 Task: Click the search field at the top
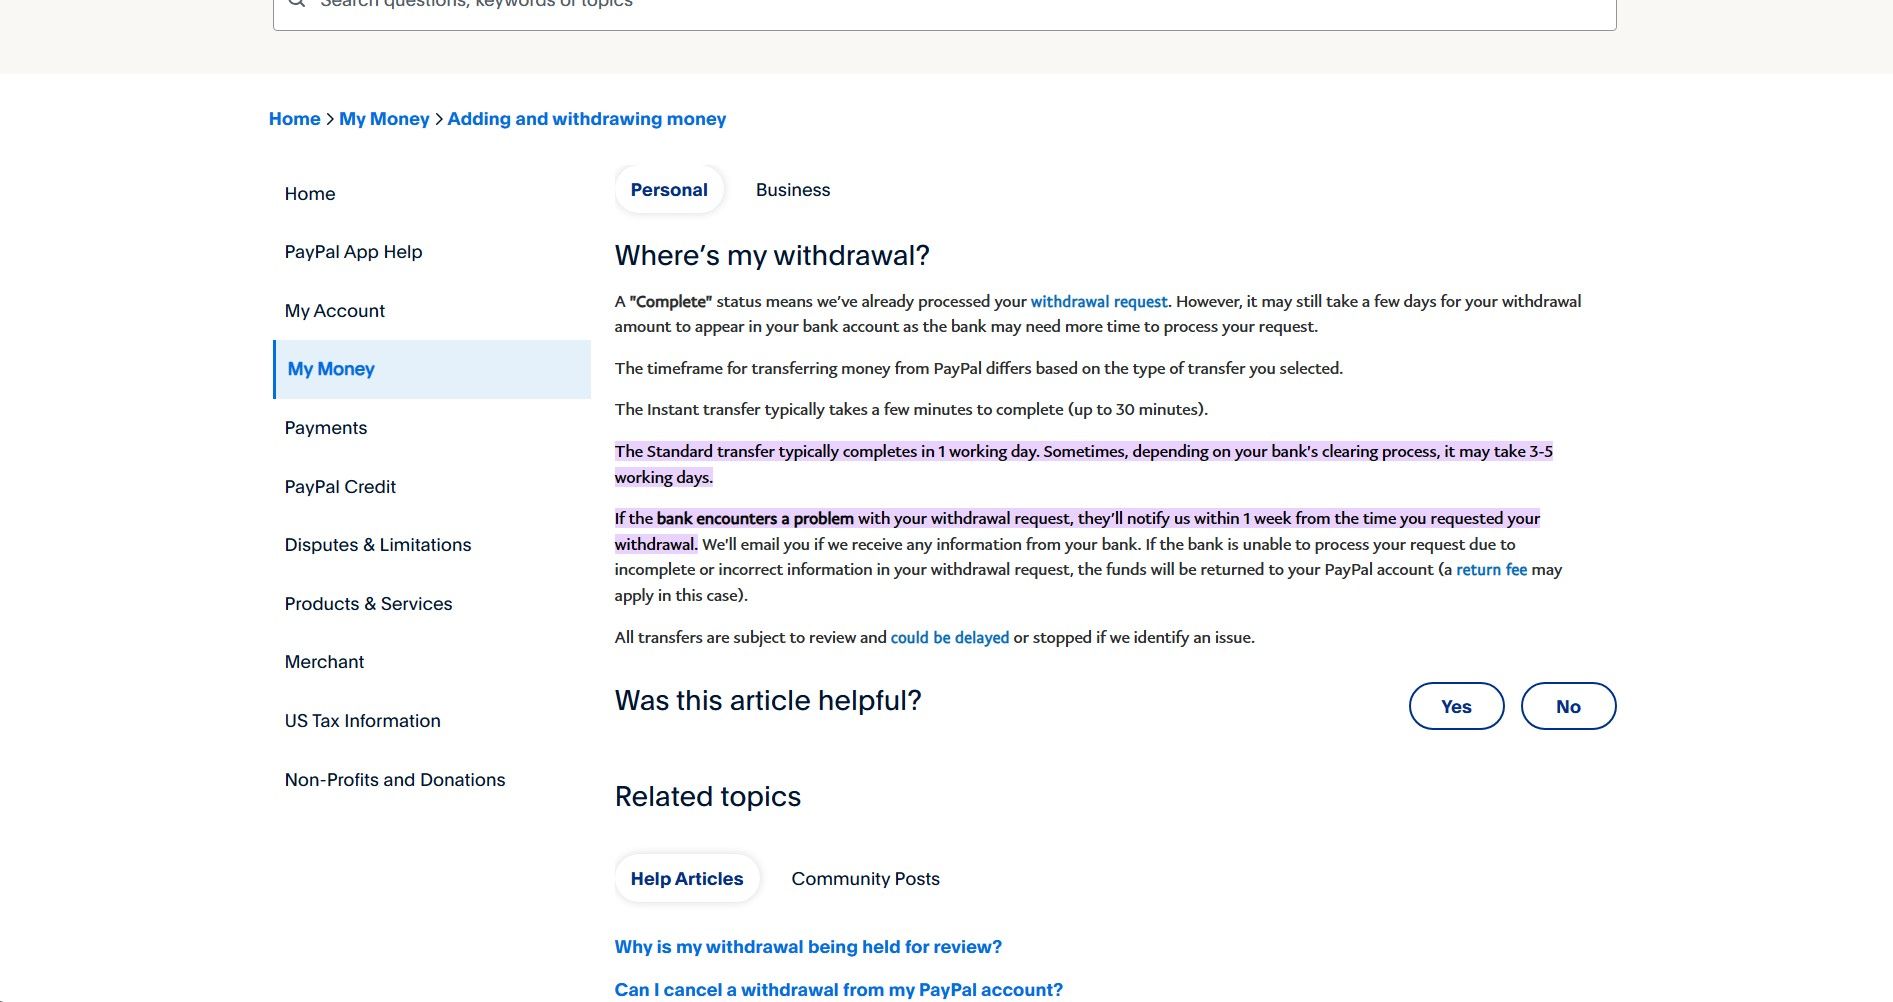coord(944,8)
